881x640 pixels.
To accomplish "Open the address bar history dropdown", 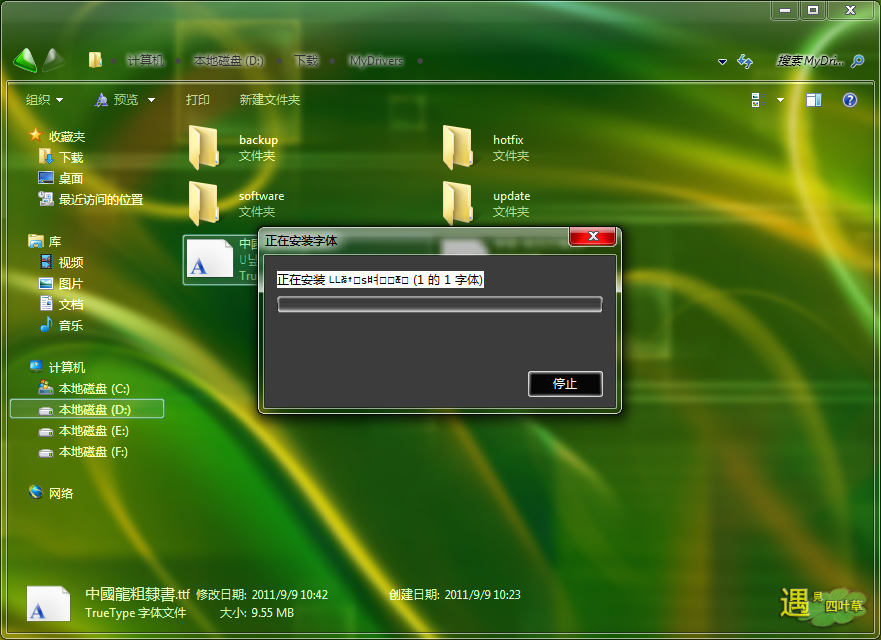I will (723, 61).
